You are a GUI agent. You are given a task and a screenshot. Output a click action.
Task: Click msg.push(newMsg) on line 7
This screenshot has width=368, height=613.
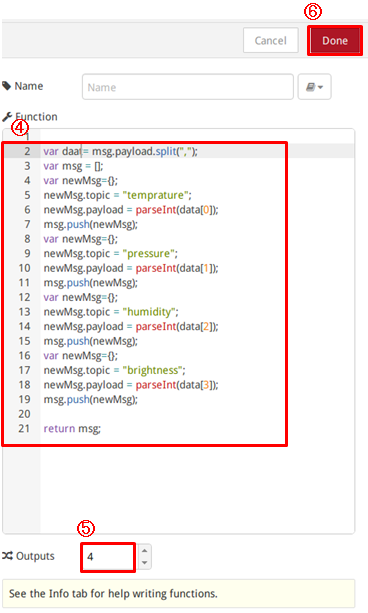[x=90, y=224]
